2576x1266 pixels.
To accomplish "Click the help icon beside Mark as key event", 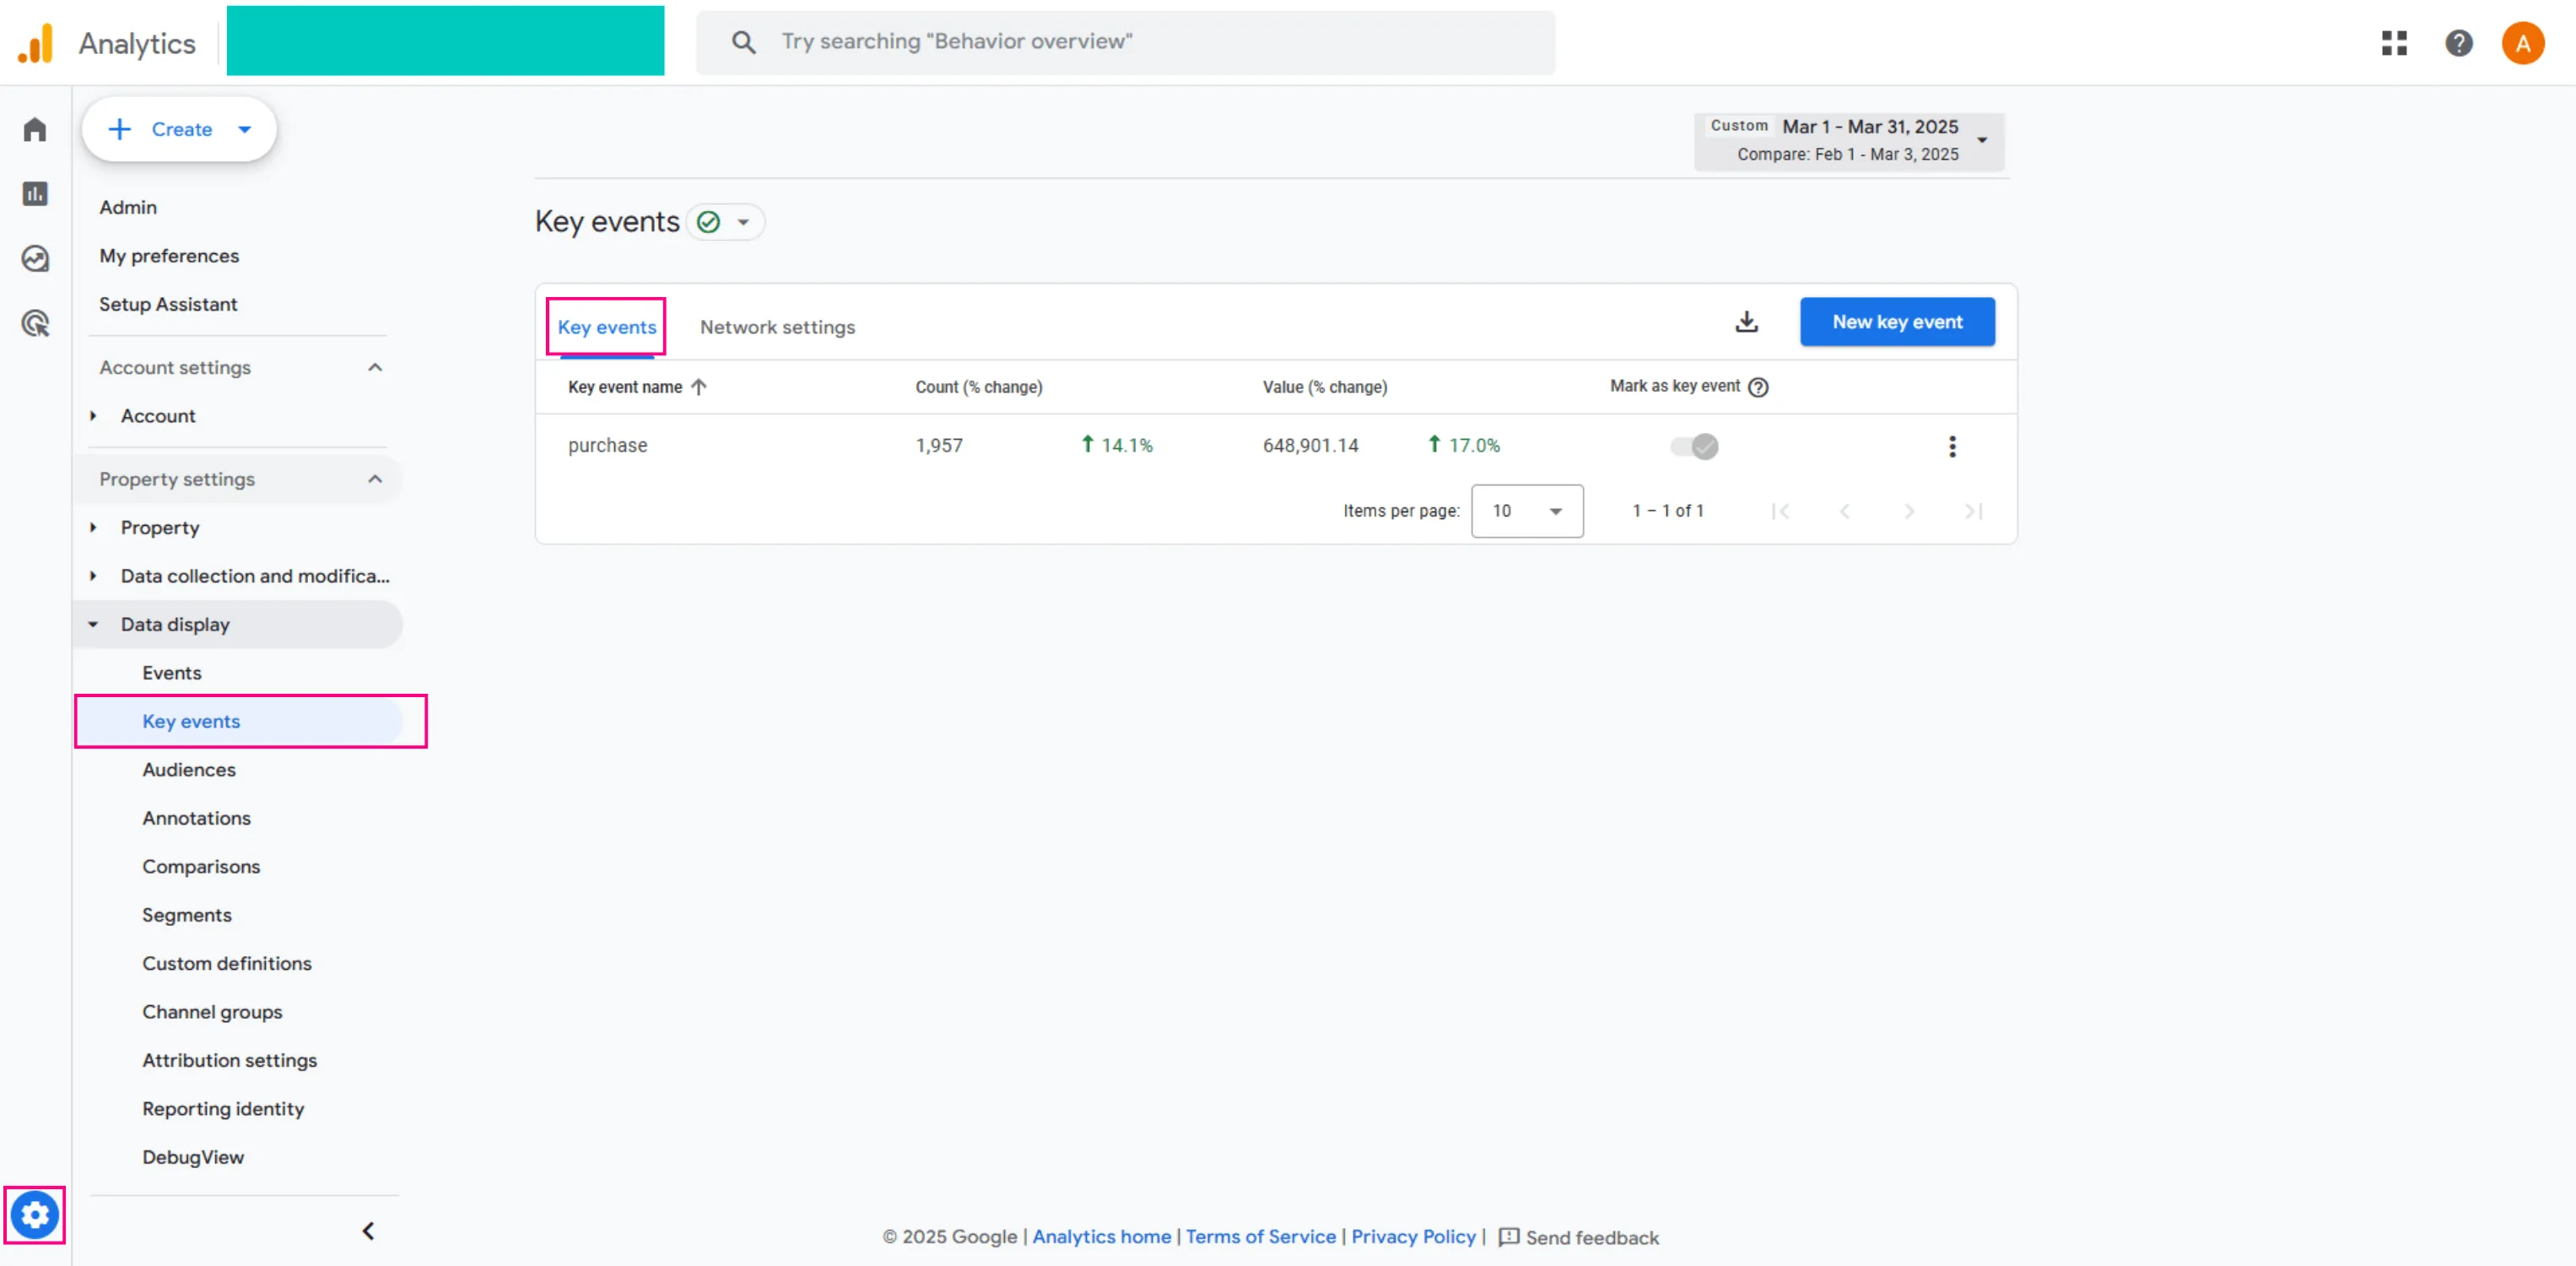I will pyautogui.click(x=1758, y=387).
